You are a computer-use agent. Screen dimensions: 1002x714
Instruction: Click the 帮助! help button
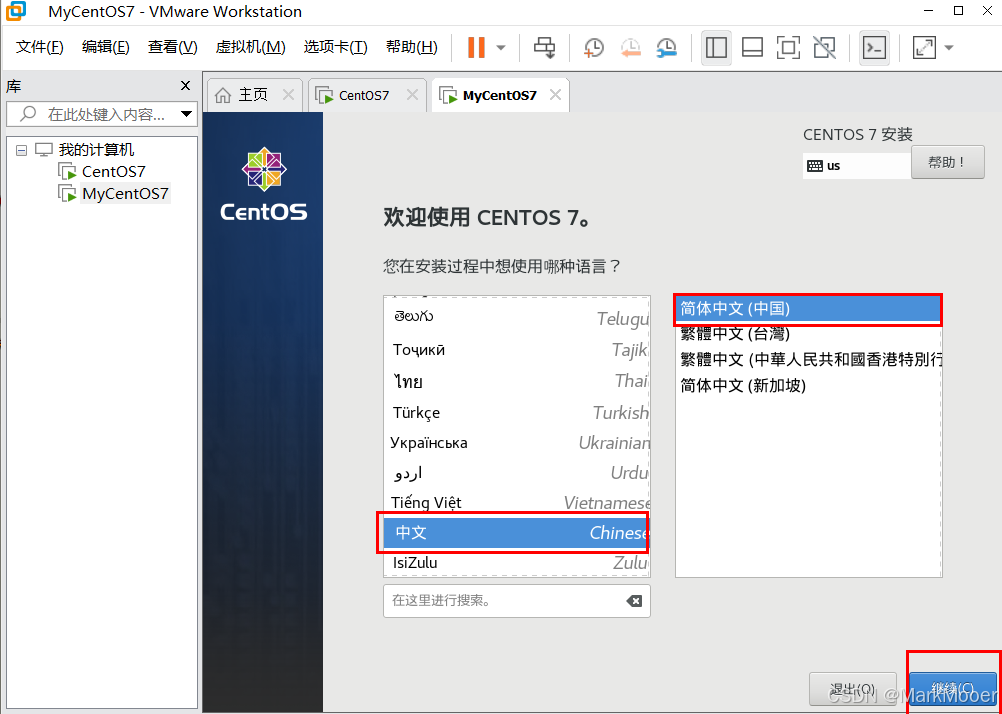[948, 162]
